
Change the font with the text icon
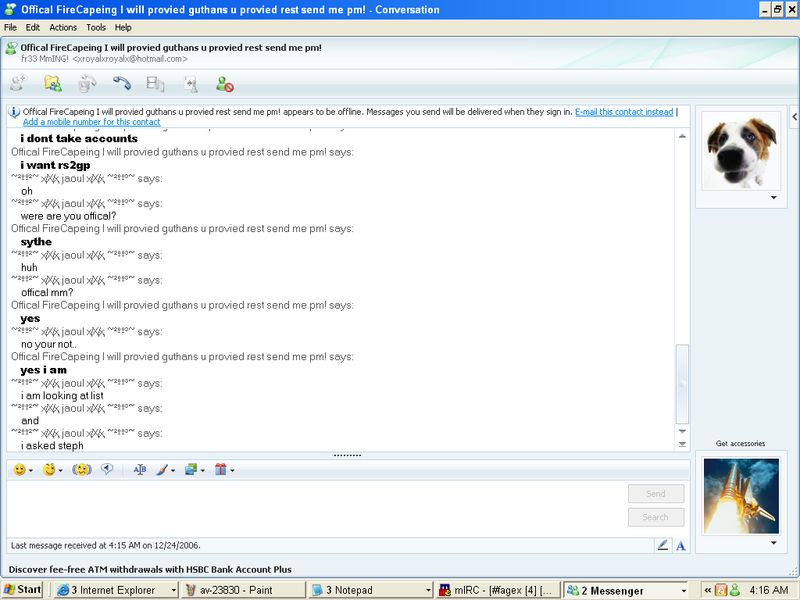point(140,469)
